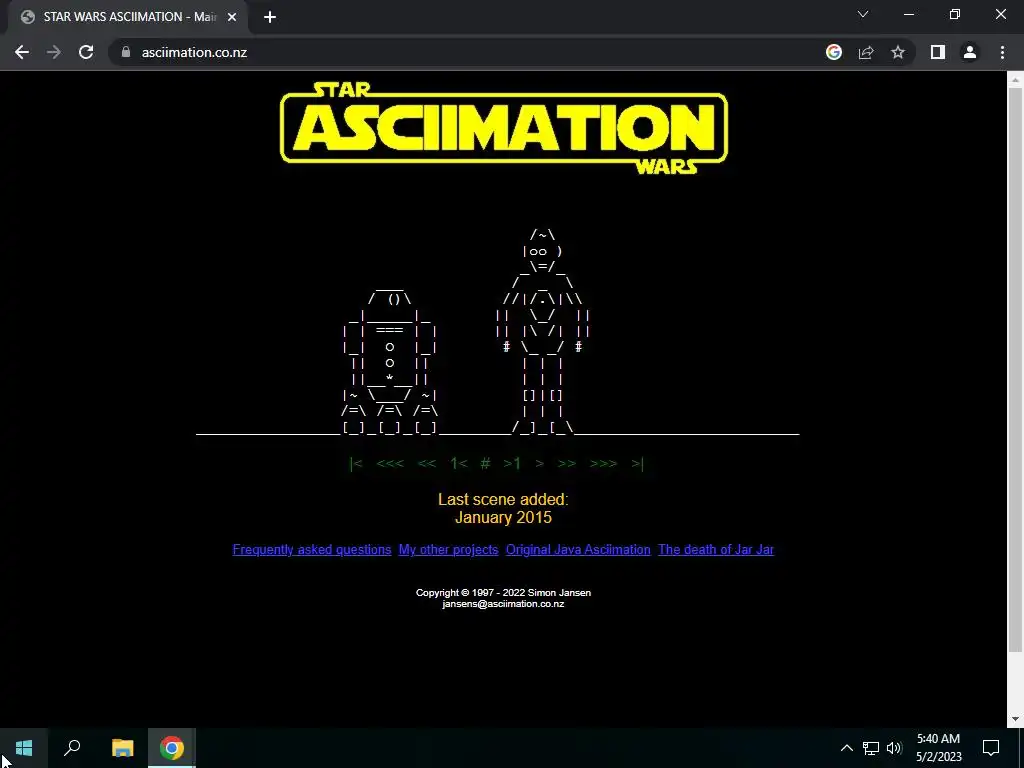Screen dimensions: 1024x768
Task: Rewind with the << control
Action: (426, 464)
